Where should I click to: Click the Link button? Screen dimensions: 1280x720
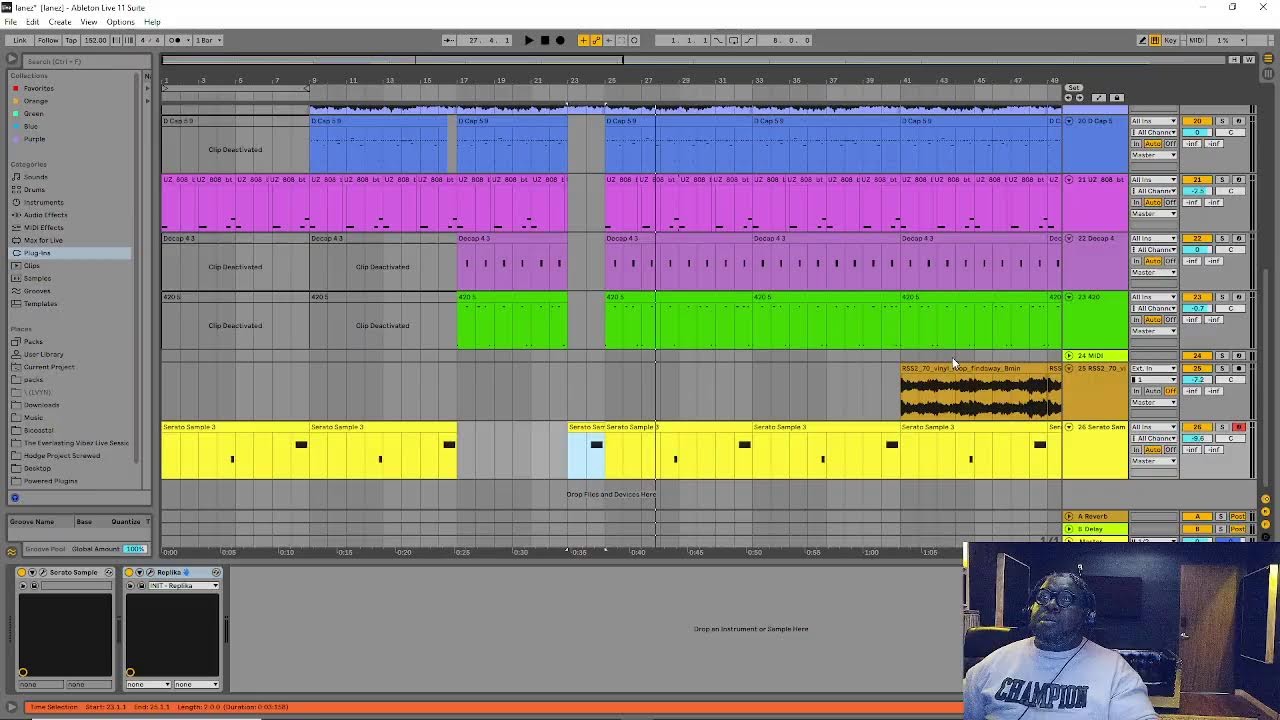[20, 40]
